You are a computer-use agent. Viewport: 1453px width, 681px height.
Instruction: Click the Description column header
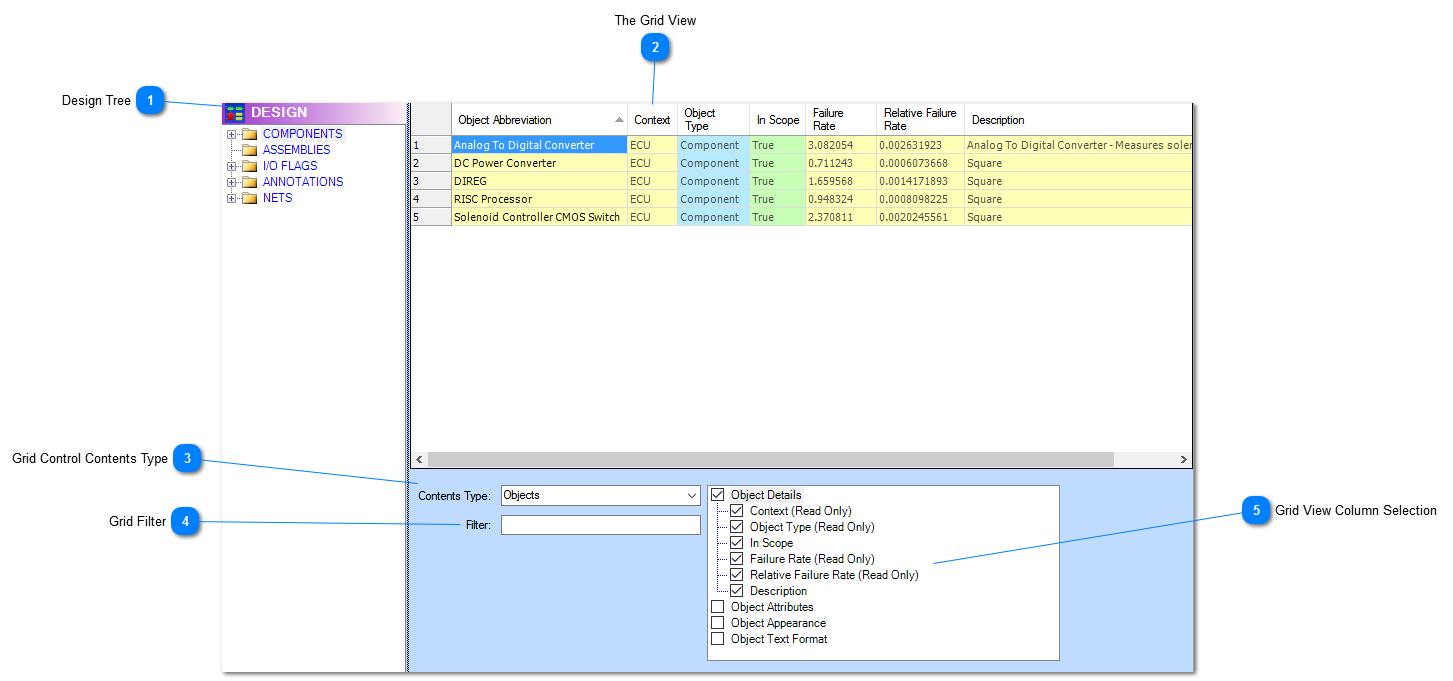tap(1078, 120)
